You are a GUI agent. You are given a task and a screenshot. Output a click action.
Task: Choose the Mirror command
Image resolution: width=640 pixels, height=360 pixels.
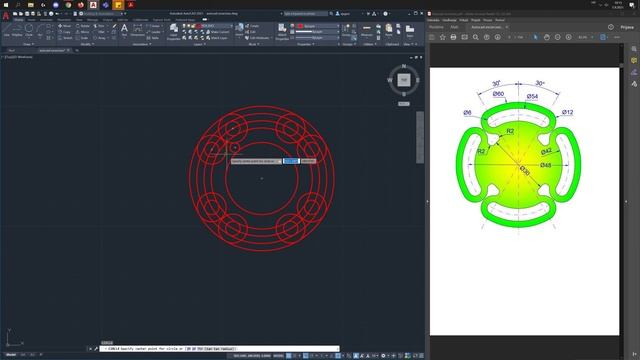pyautogui.click(x=83, y=32)
